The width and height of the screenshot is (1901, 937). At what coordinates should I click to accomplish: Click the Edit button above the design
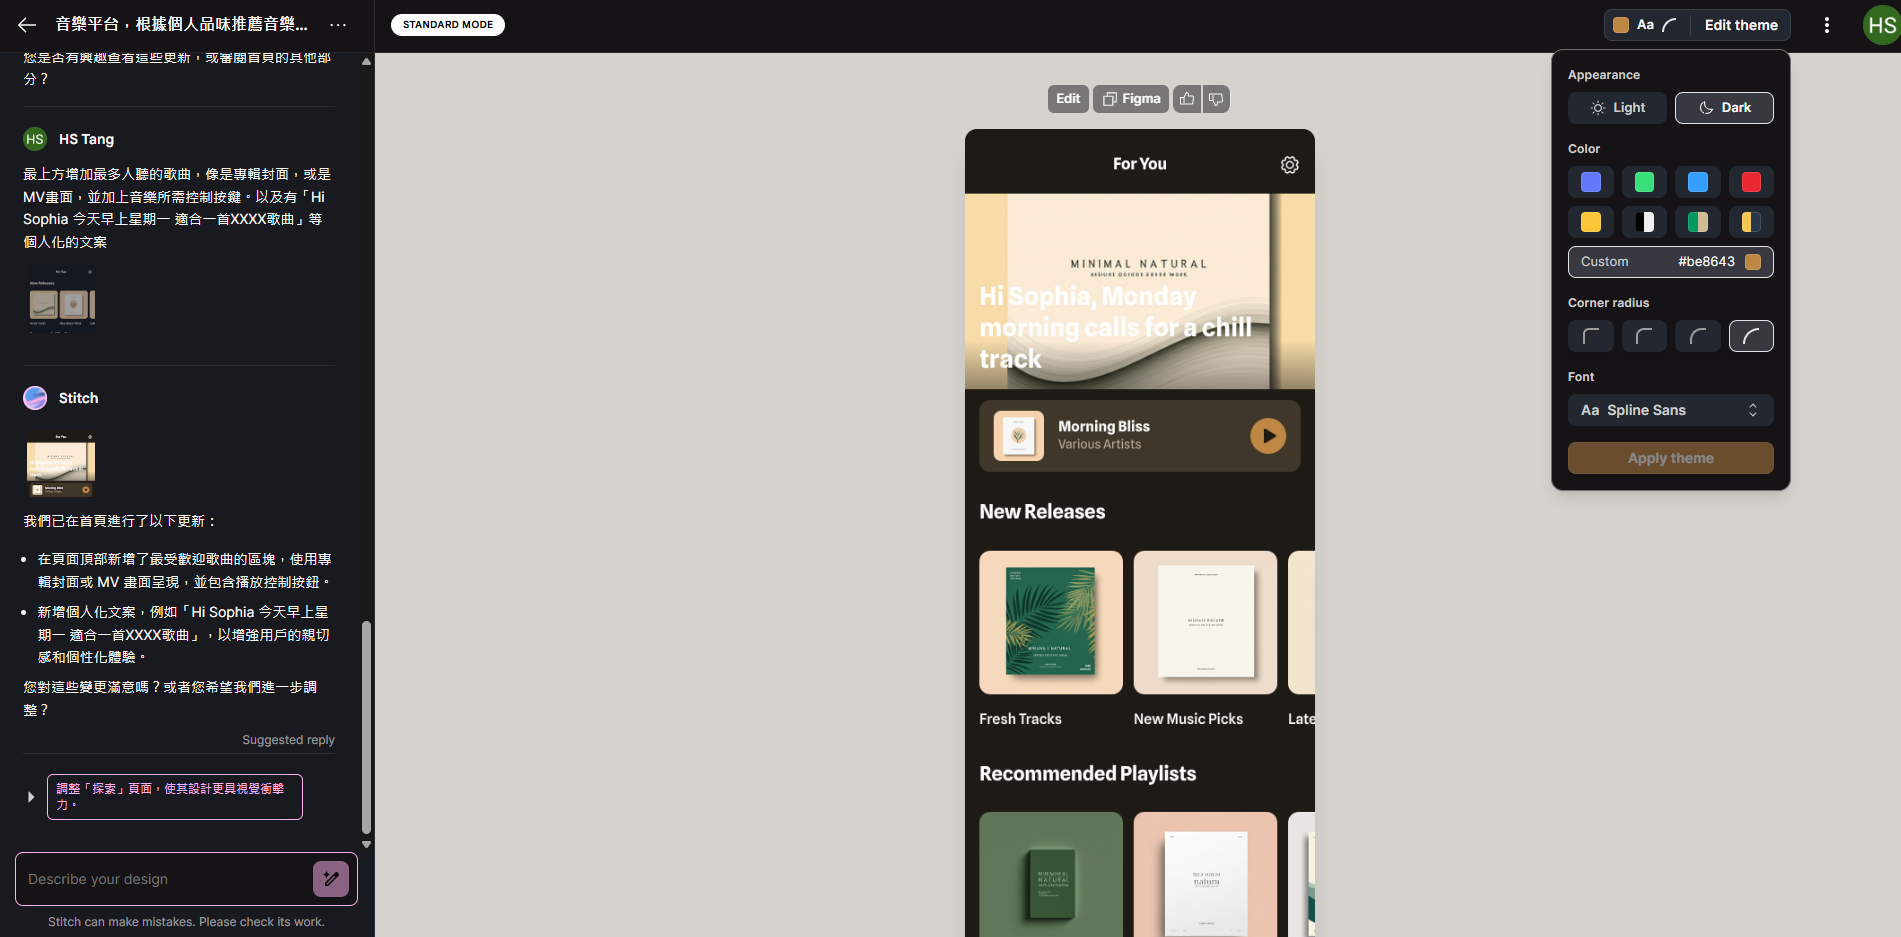click(1068, 99)
